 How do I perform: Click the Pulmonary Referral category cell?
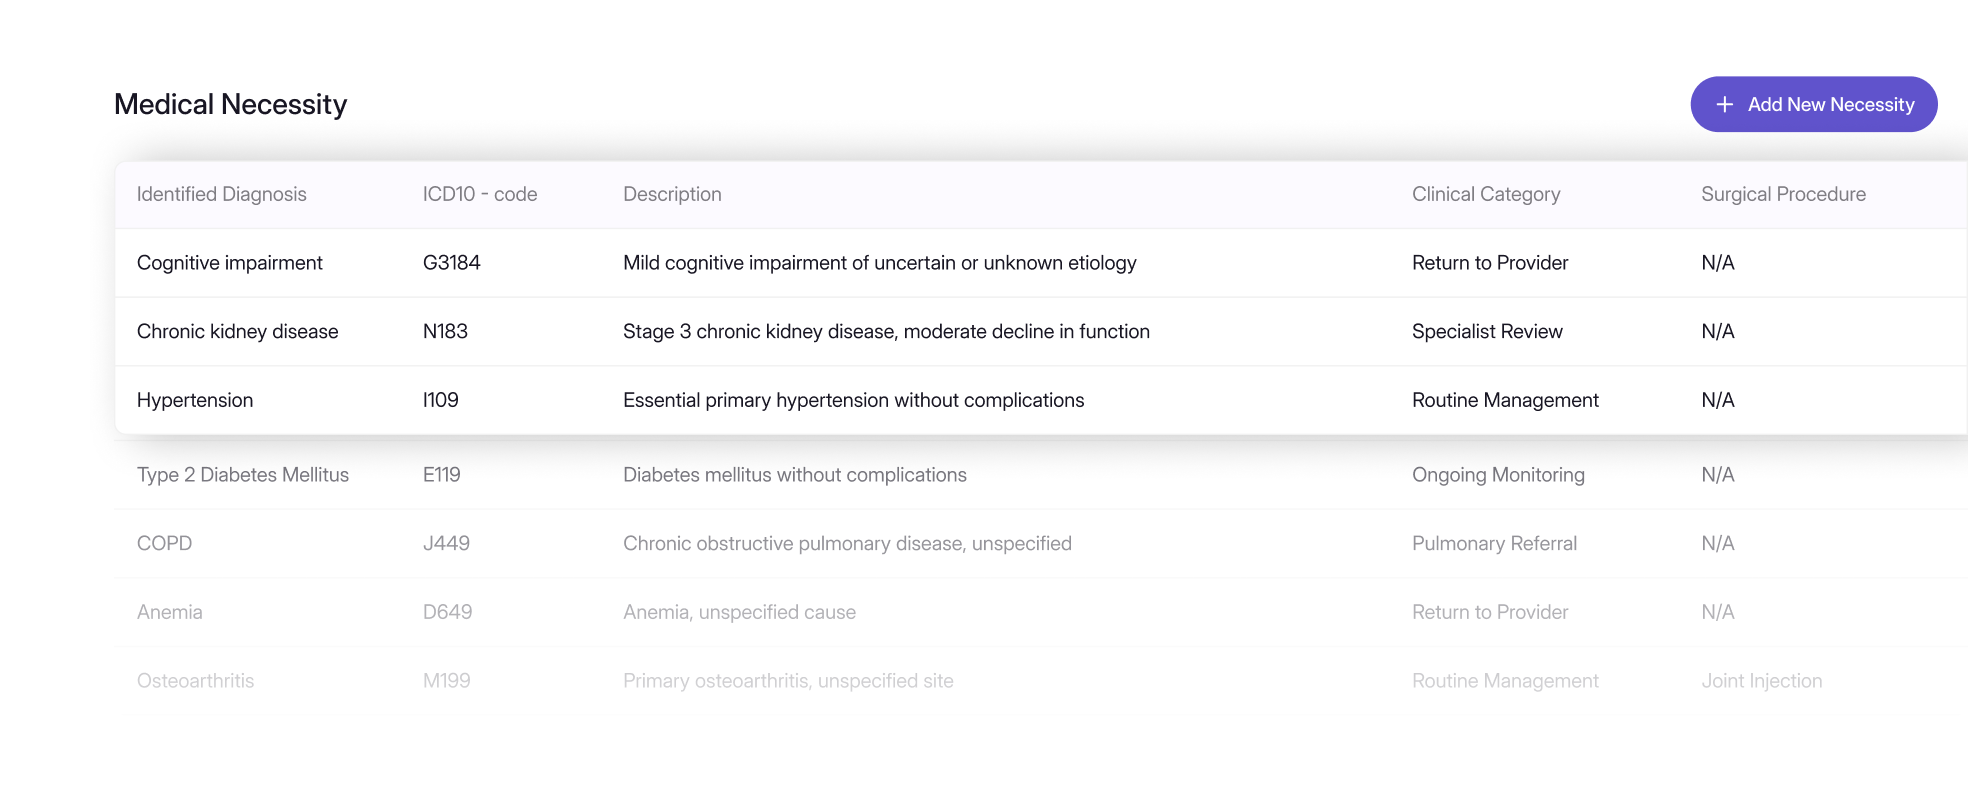tap(1494, 544)
